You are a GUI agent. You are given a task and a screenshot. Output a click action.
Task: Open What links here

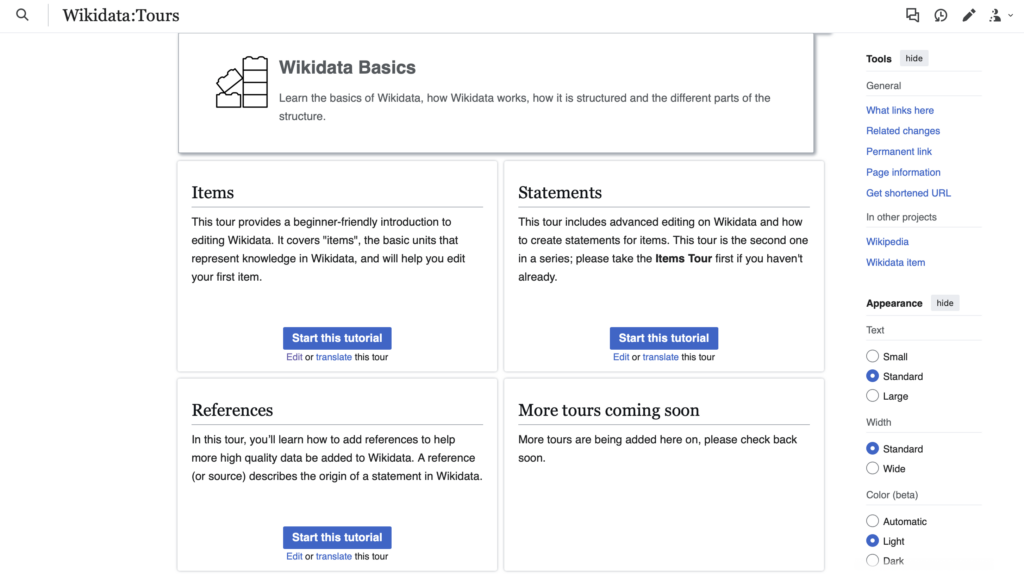(x=899, y=110)
